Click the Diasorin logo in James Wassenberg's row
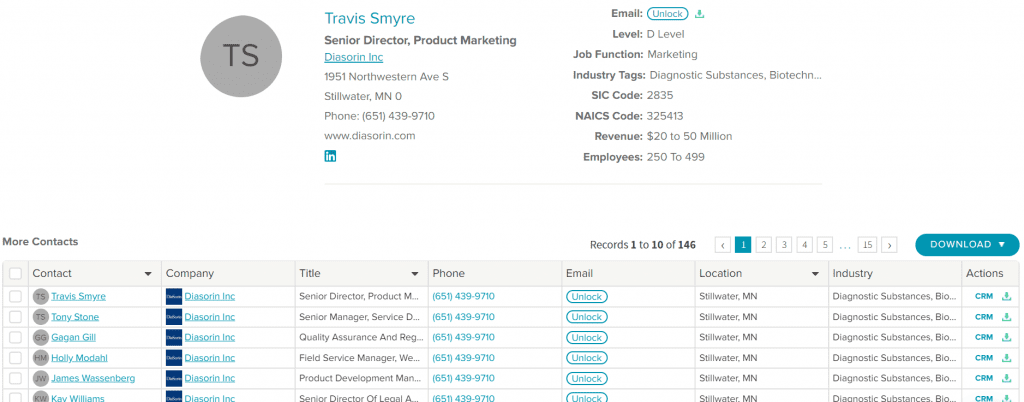 pos(174,379)
